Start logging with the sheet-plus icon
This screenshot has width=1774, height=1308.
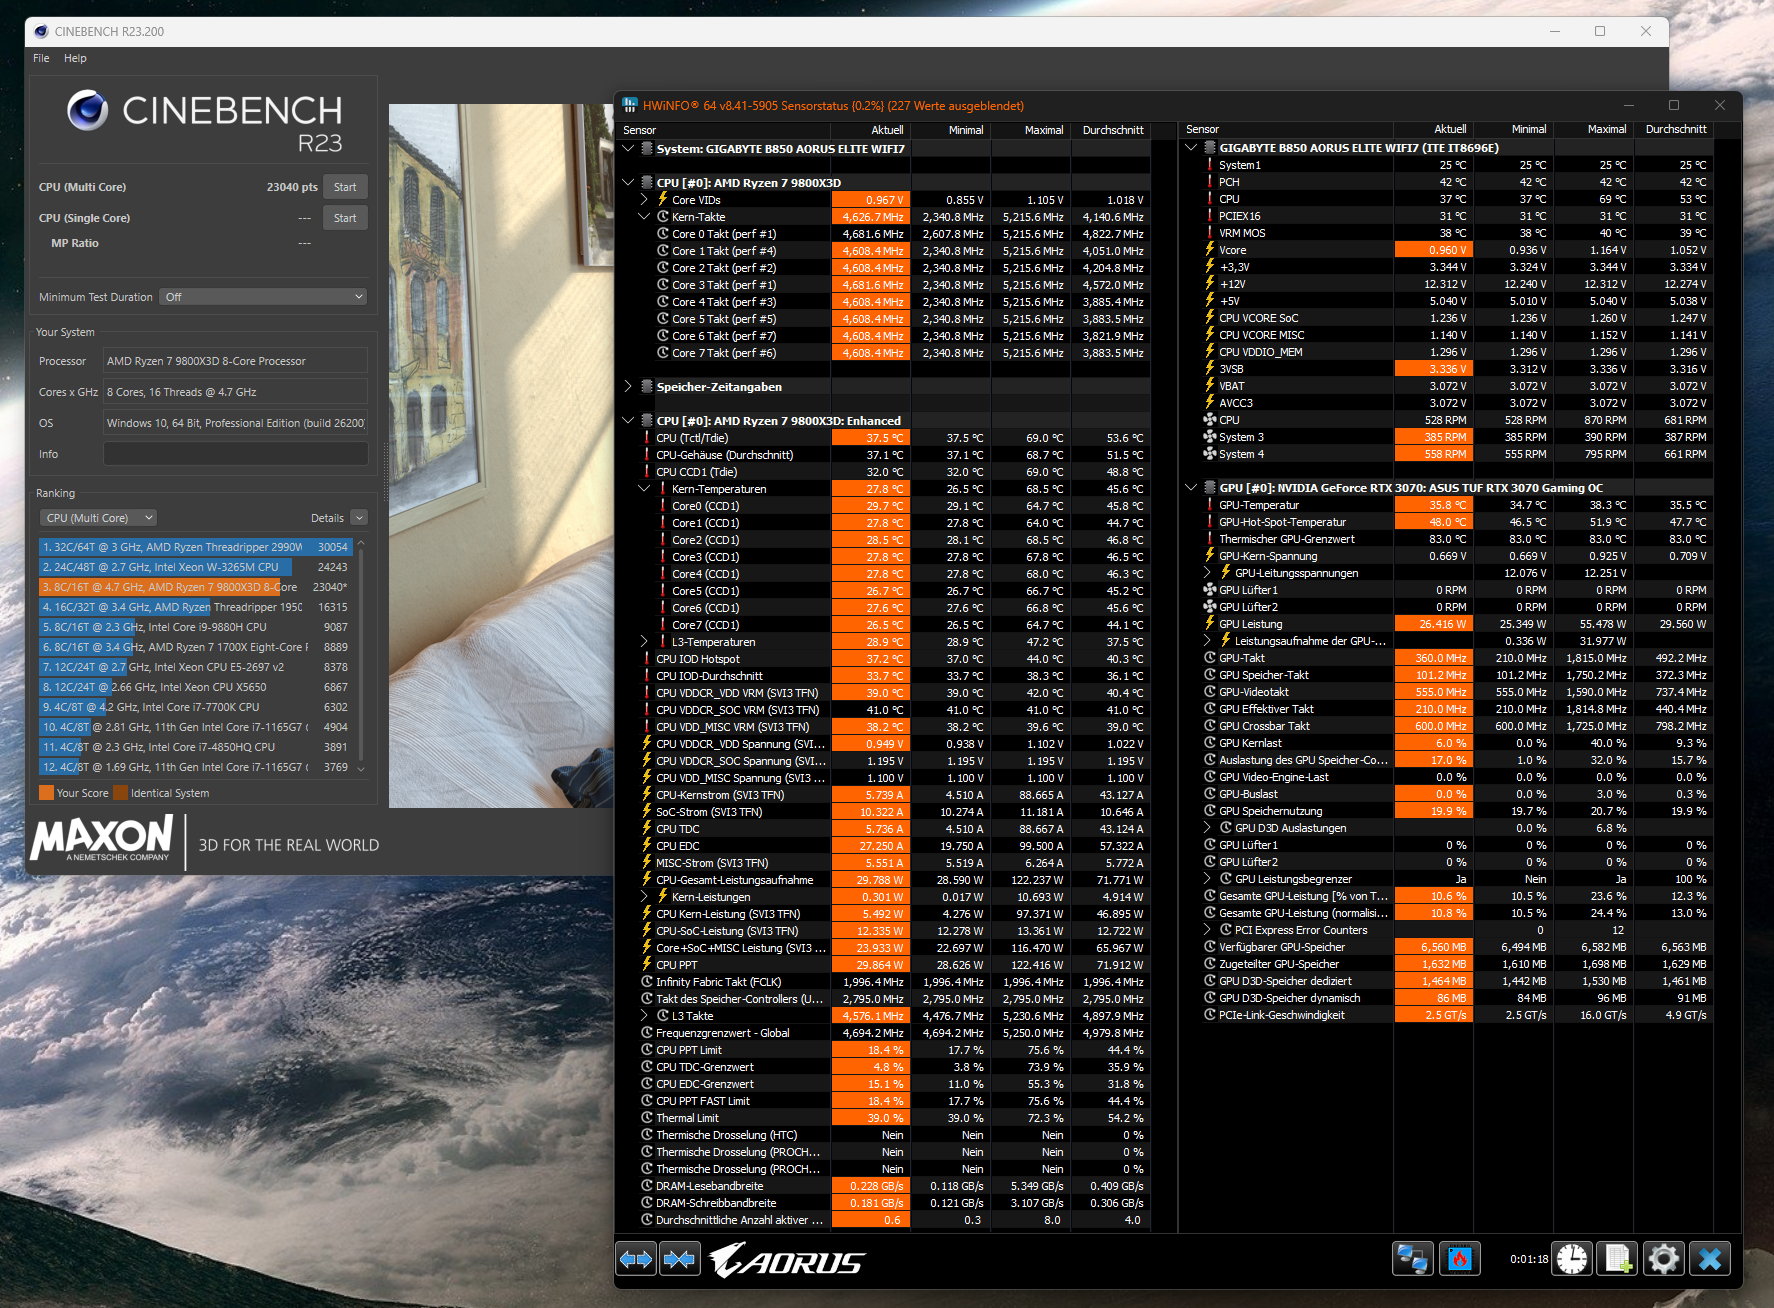click(1617, 1259)
